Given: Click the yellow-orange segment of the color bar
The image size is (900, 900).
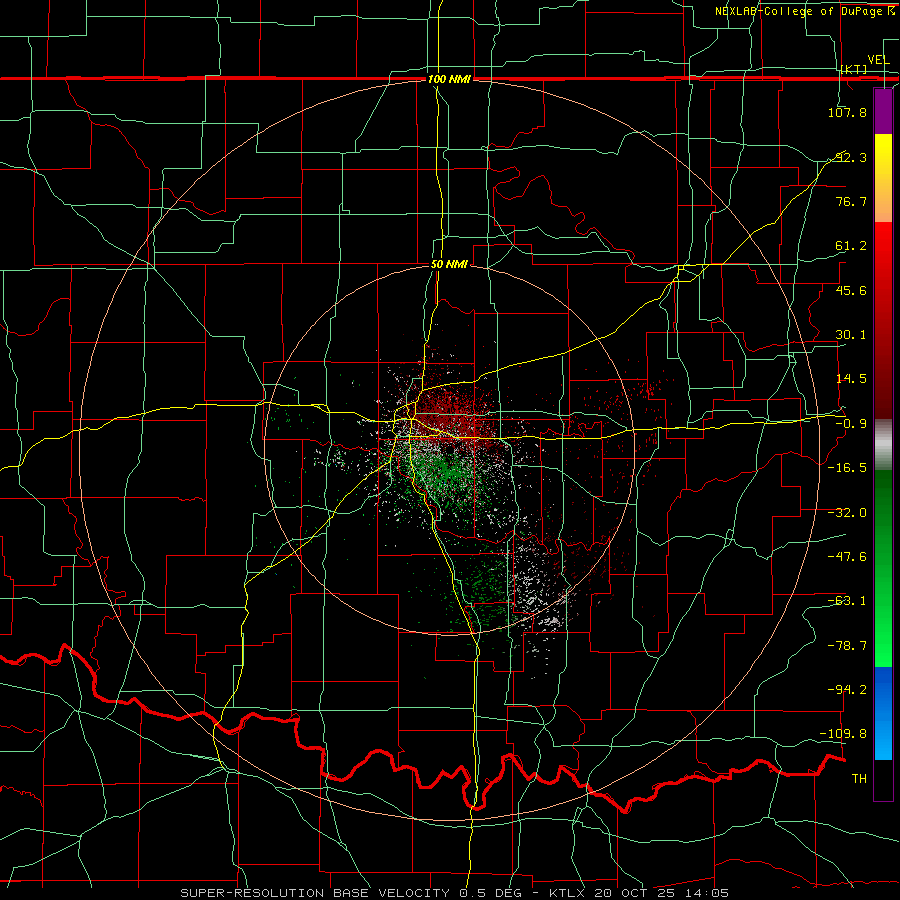Looking at the screenshot, I should [x=883, y=179].
